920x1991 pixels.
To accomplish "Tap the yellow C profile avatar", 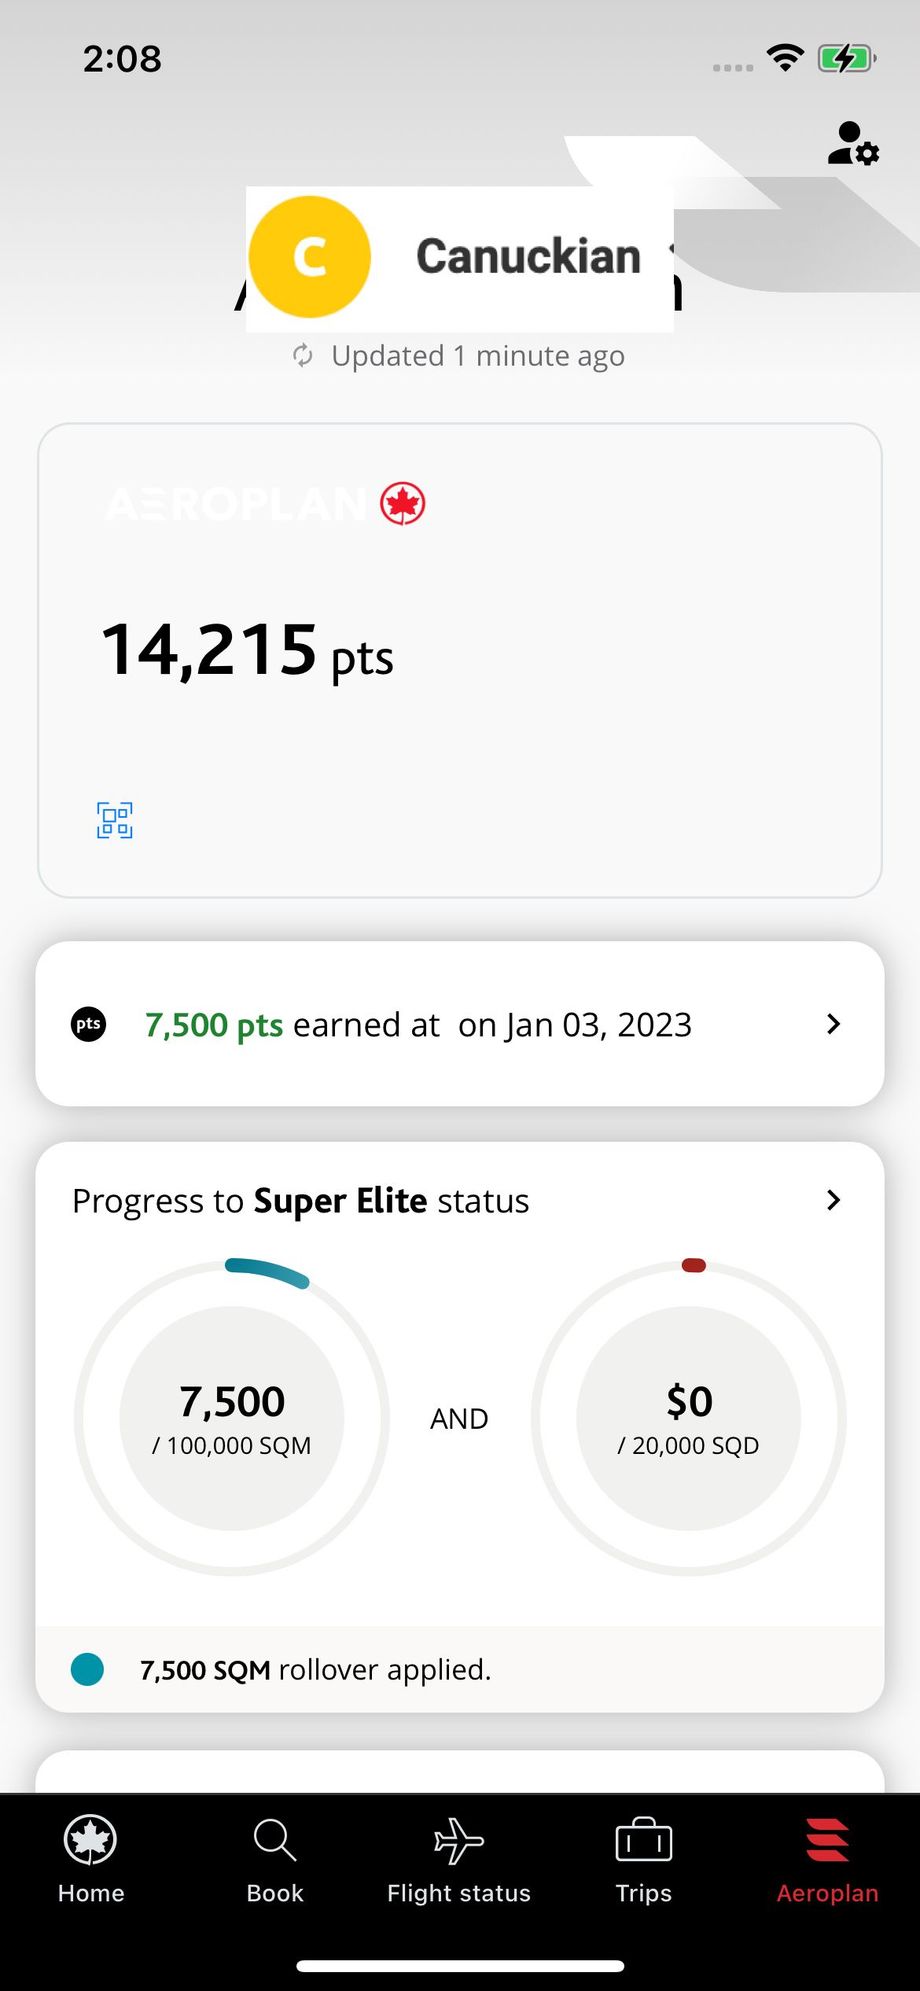I will coord(310,257).
